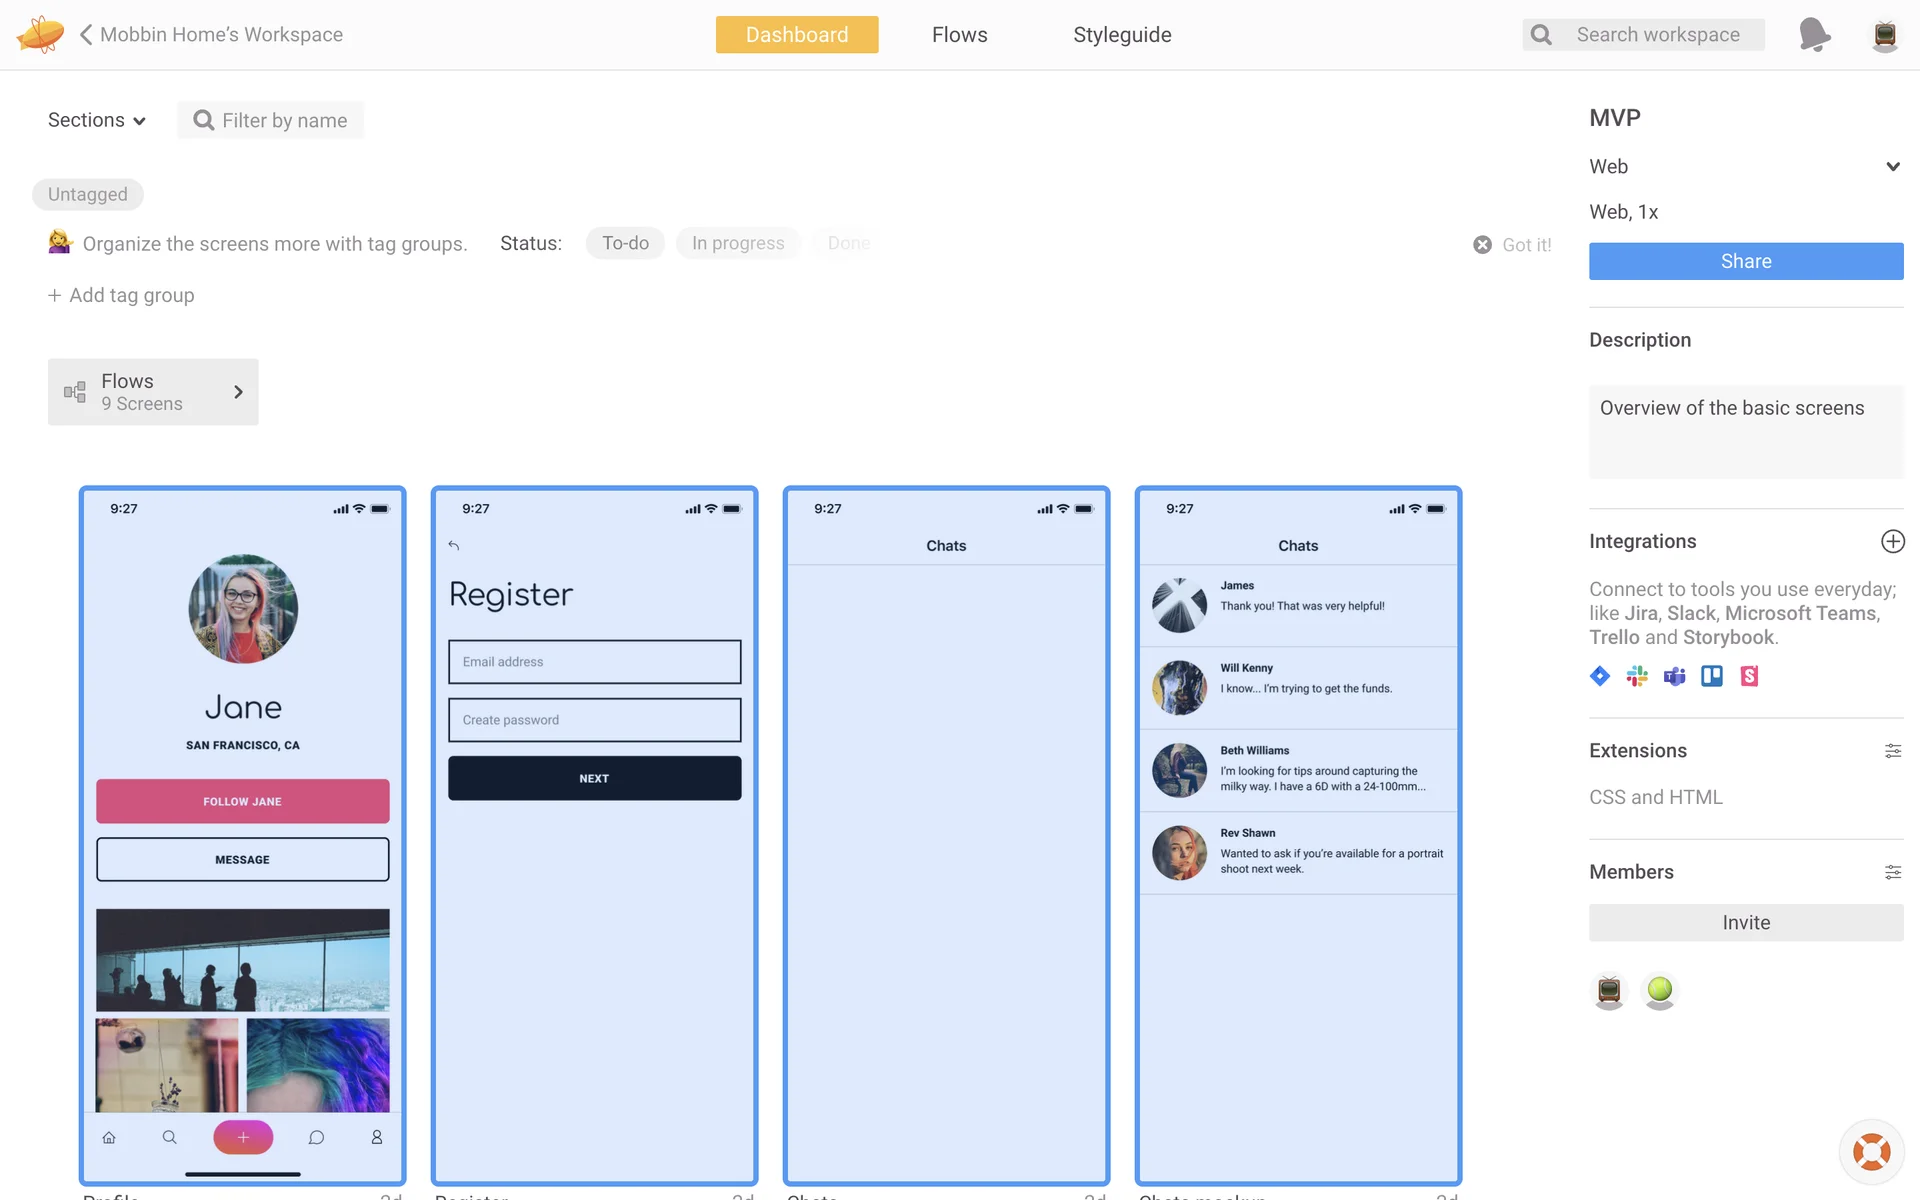Open the Register screen thumbnail
Viewport: 1920px width, 1200px height.
pyautogui.click(x=594, y=836)
